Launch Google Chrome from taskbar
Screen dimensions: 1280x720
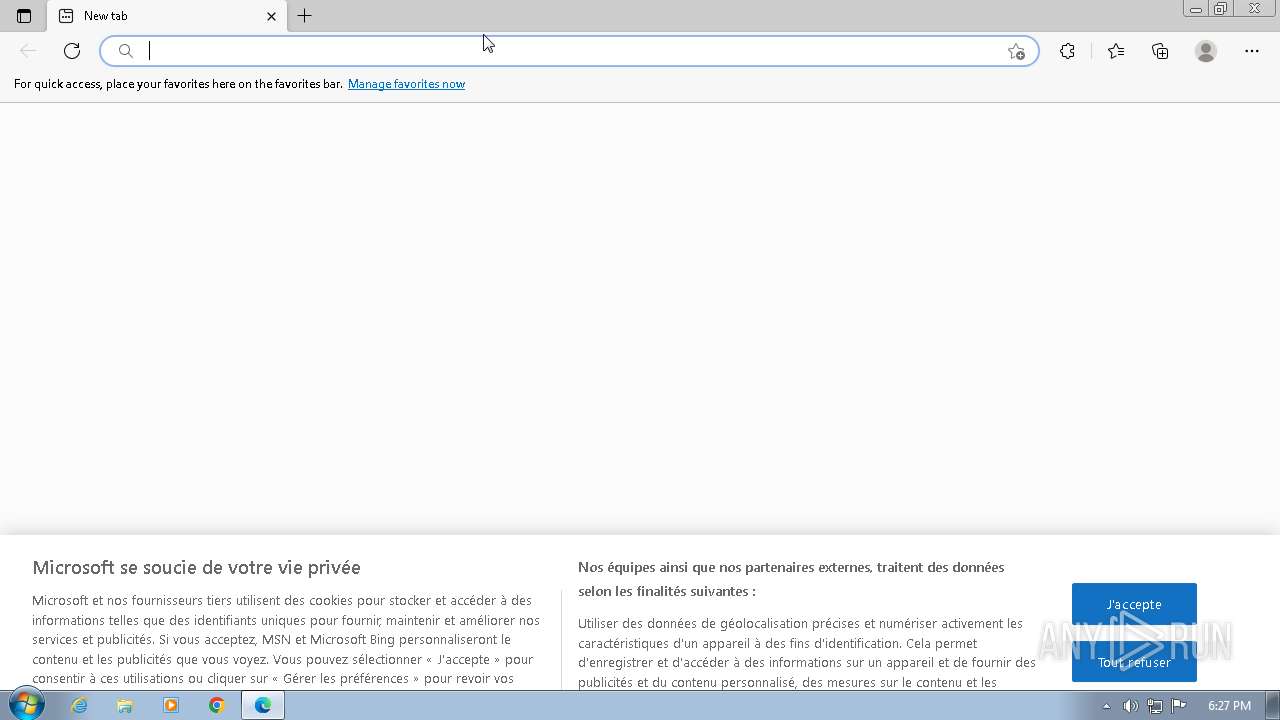pos(217,705)
